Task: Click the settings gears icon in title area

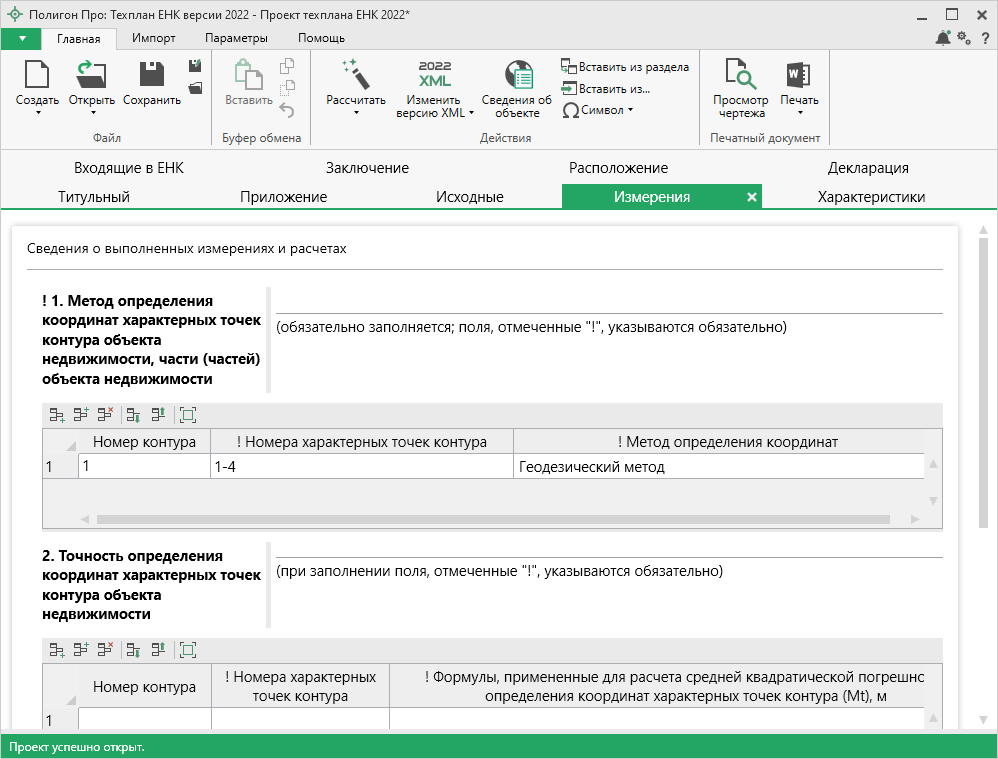Action: tap(963, 38)
